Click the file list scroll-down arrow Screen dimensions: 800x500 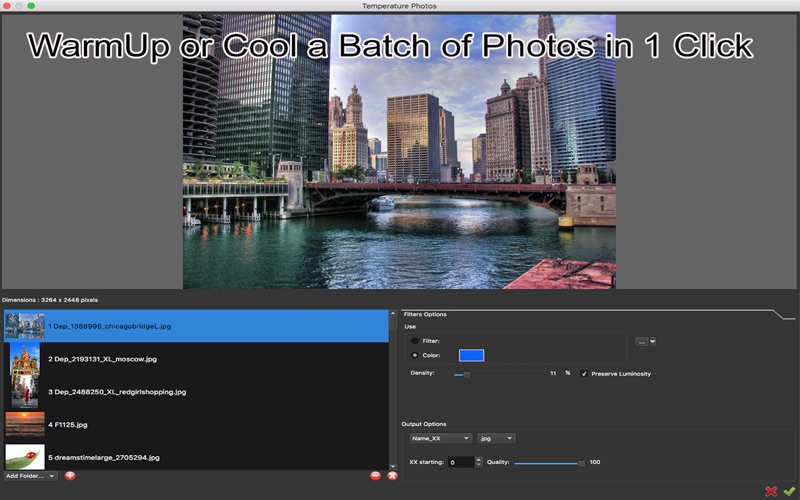pos(392,466)
